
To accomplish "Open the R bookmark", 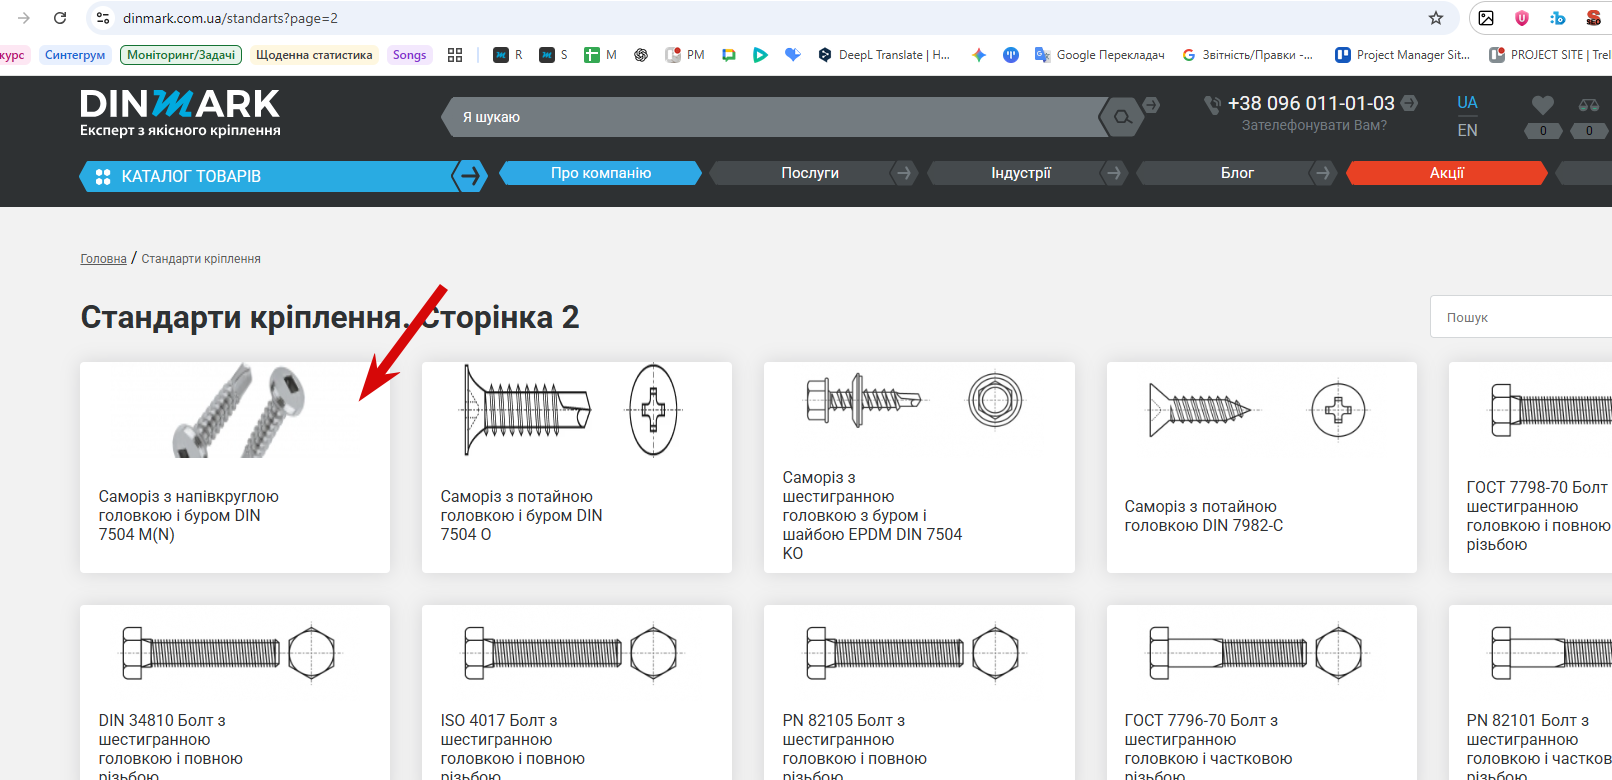I will coord(508,55).
